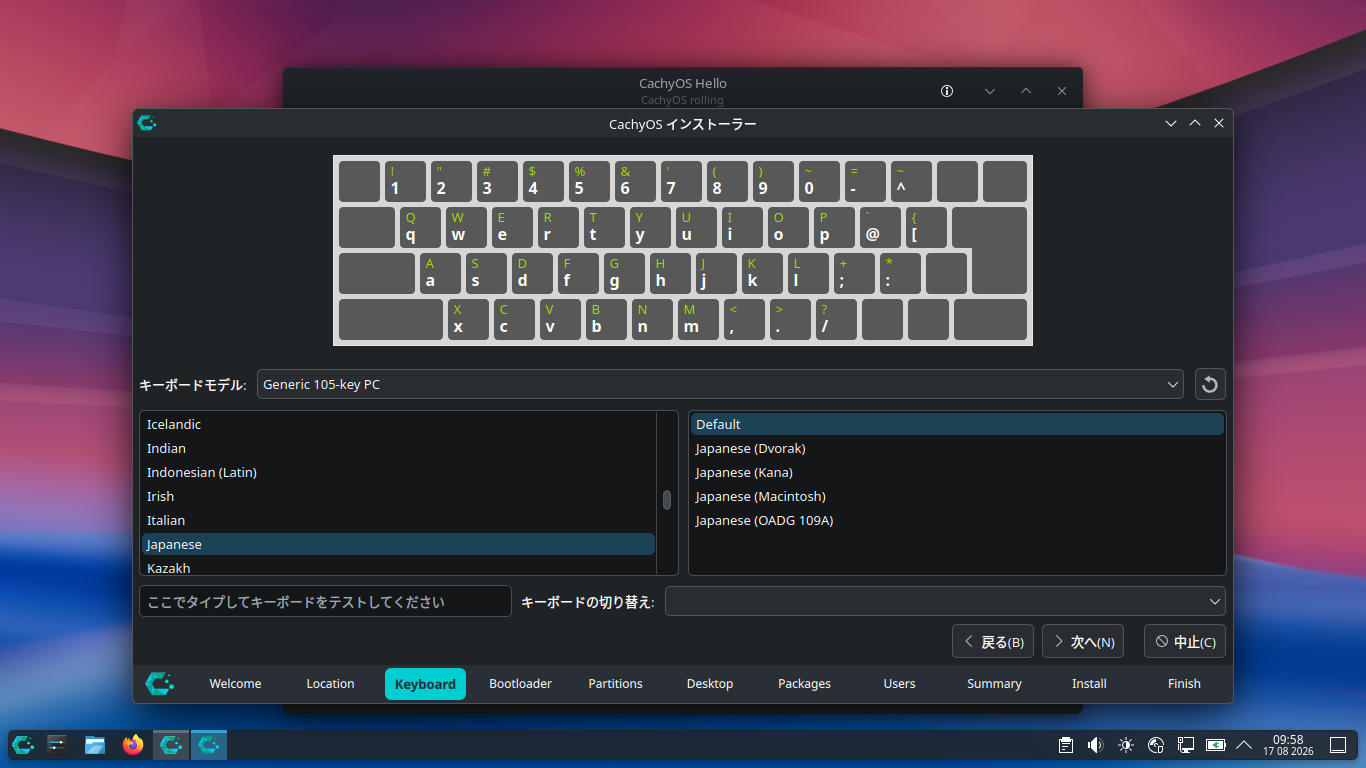Open the disks and devices tray icon

(1156, 745)
